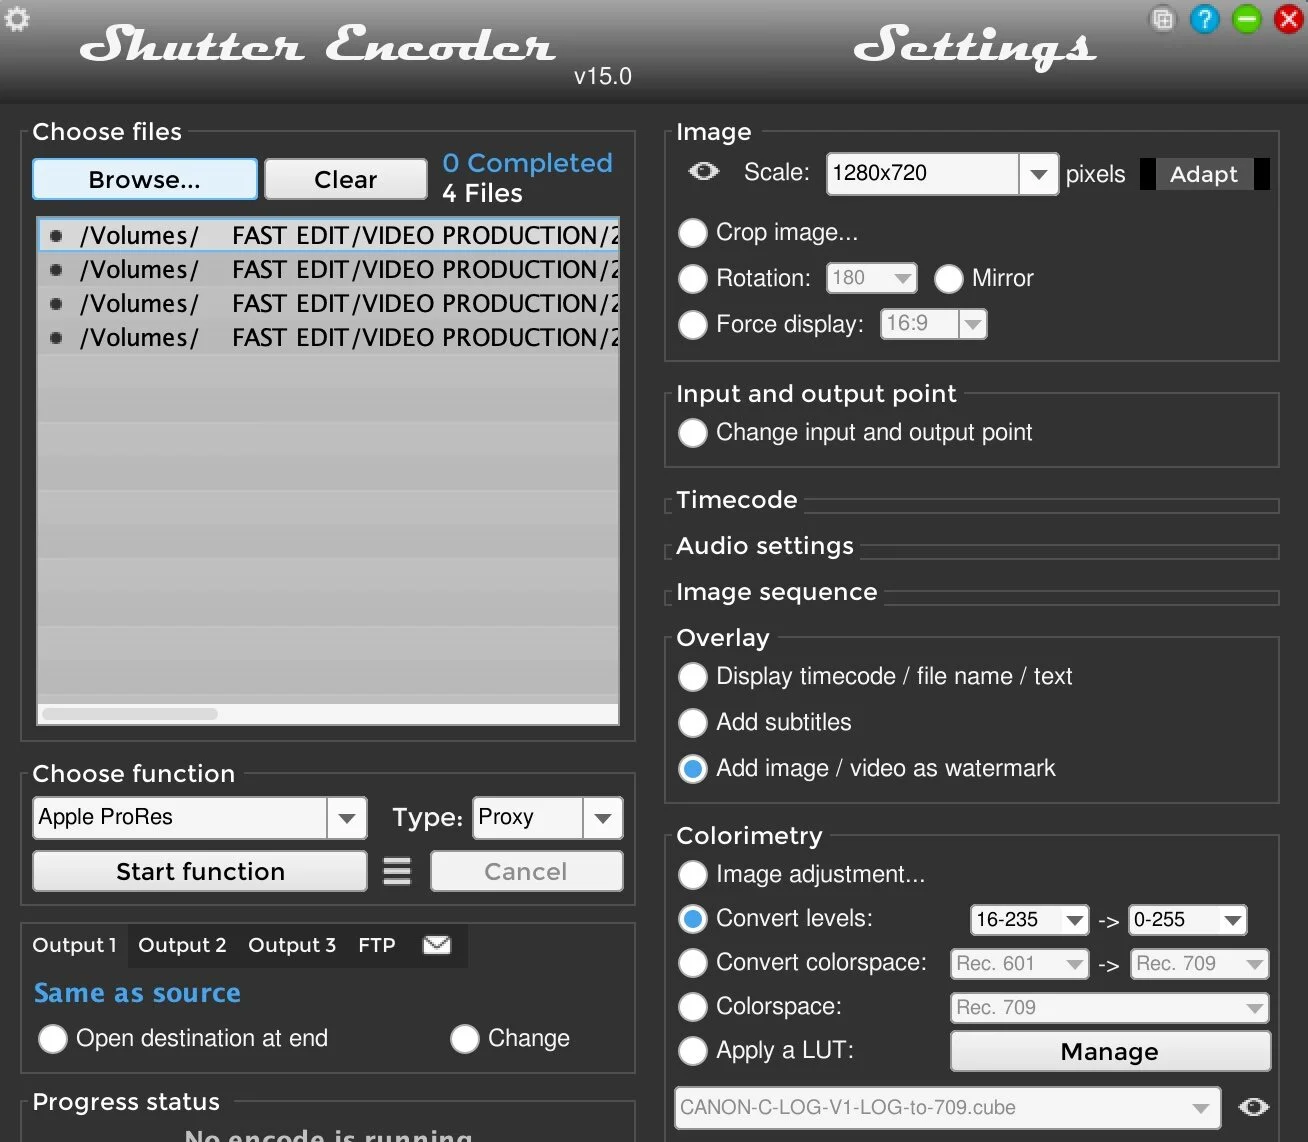Open the help question mark icon

pos(1205,19)
